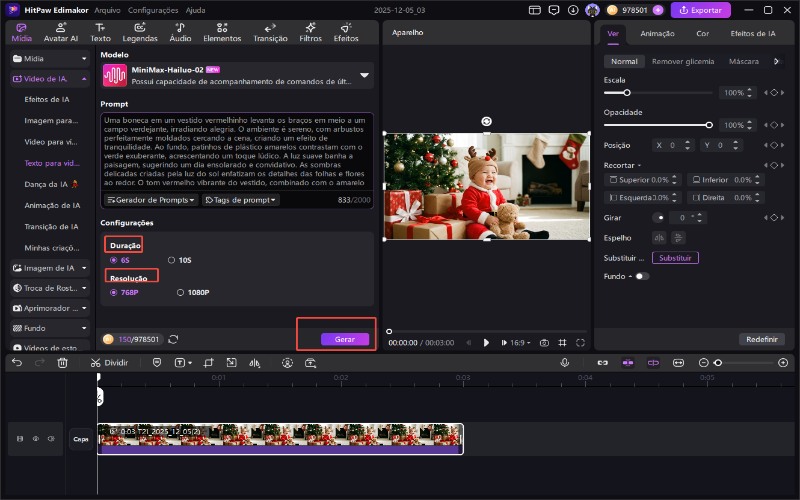Image resolution: width=800 pixels, height=500 pixels.
Task: Click the prompt text area
Action: pyautogui.click(x=237, y=151)
